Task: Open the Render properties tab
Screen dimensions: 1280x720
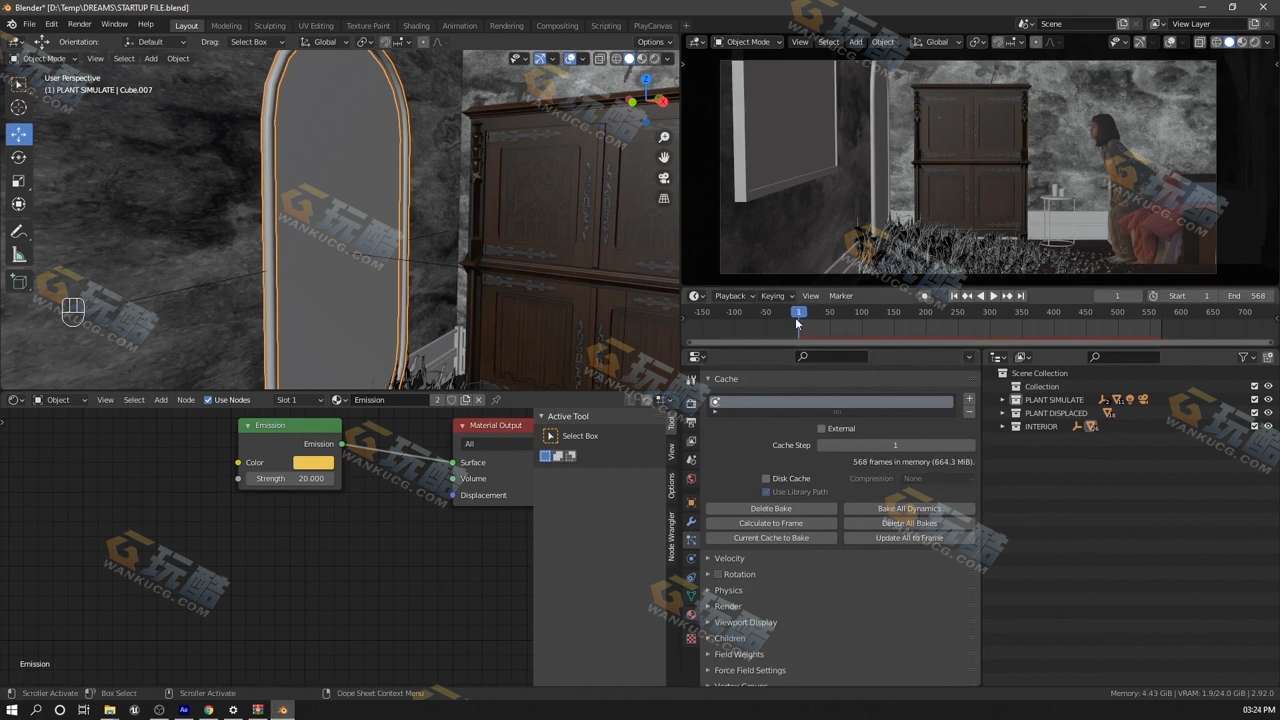Action: [691, 403]
